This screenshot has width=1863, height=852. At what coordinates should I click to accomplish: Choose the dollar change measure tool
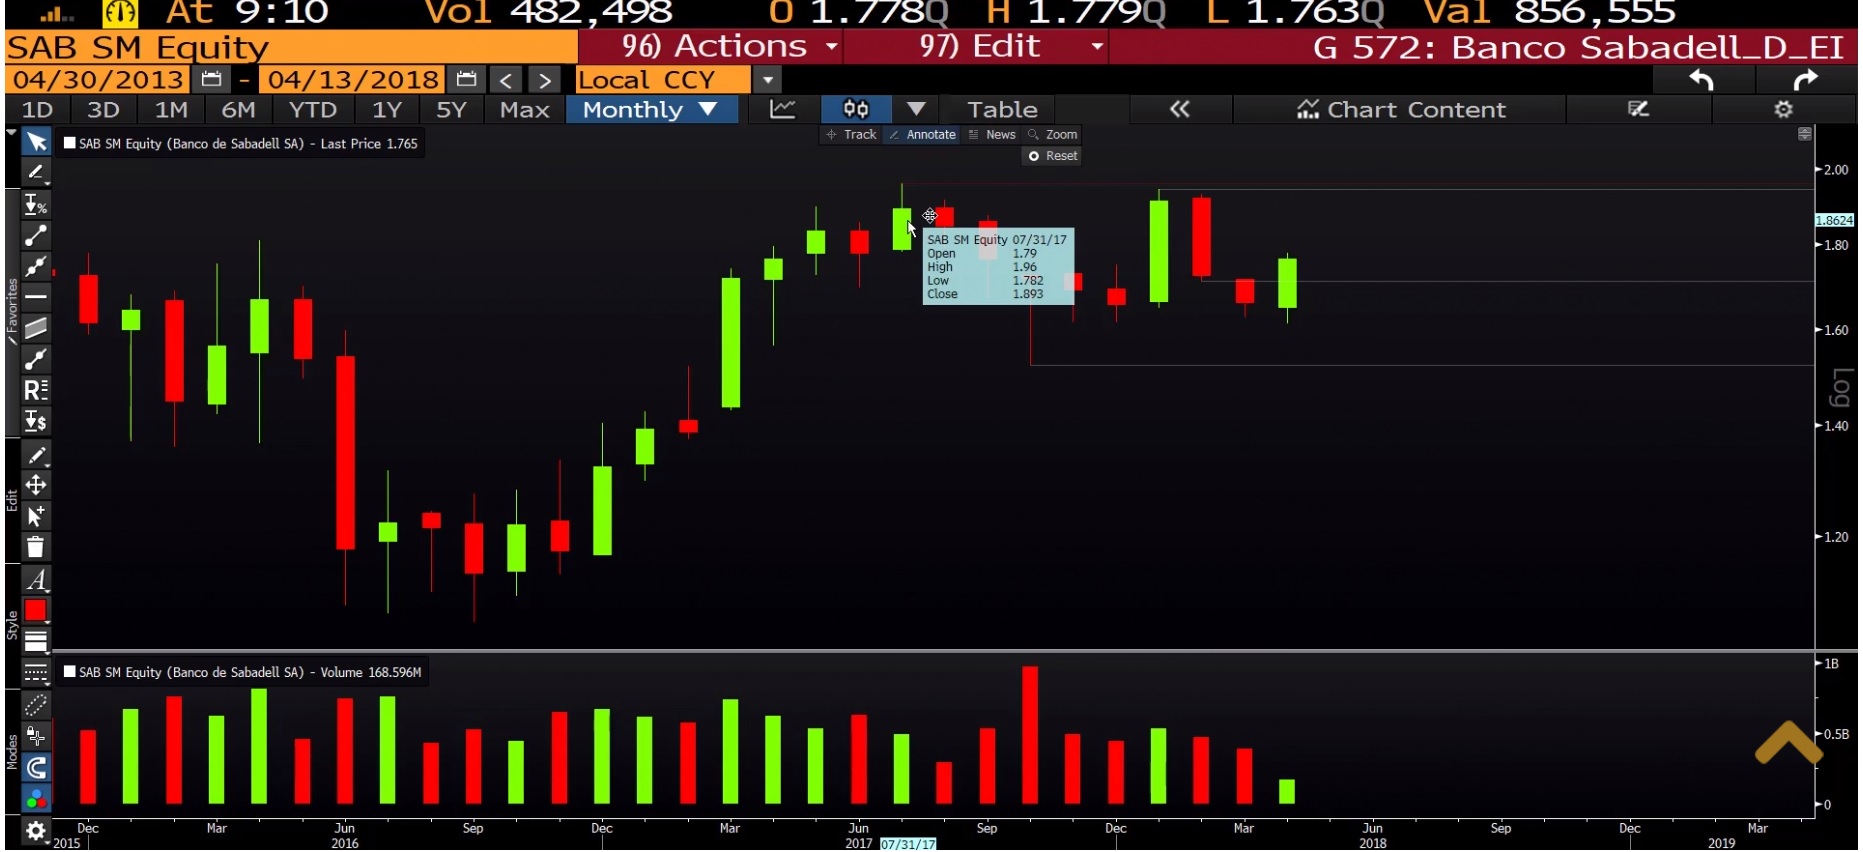[x=36, y=421]
